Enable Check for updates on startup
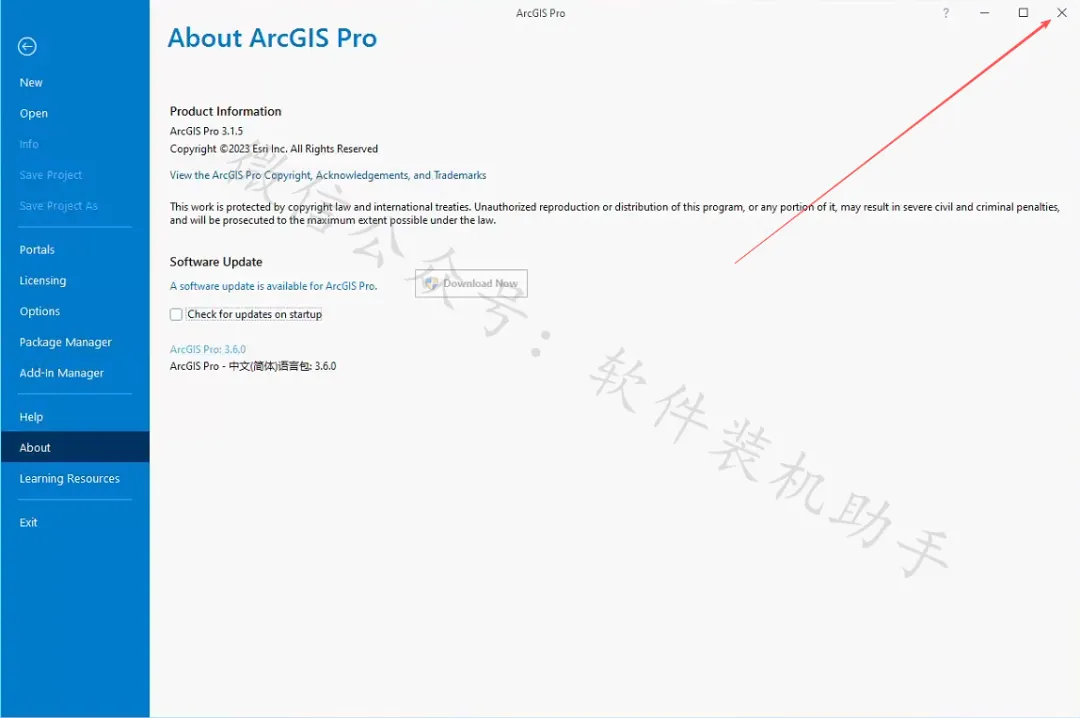Viewport: 1080px width, 718px height. click(176, 314)
